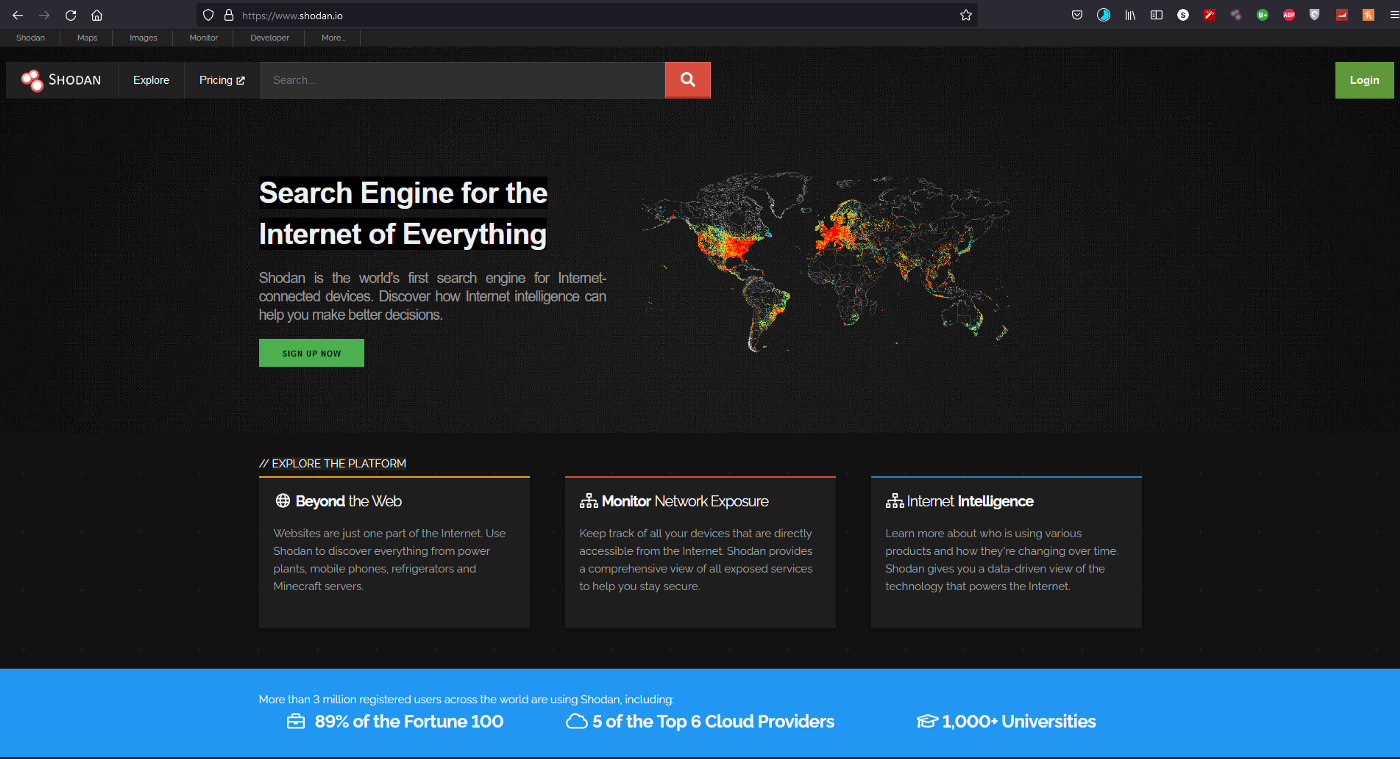
Task: View site security padlock details
Action: coord(228,15)
